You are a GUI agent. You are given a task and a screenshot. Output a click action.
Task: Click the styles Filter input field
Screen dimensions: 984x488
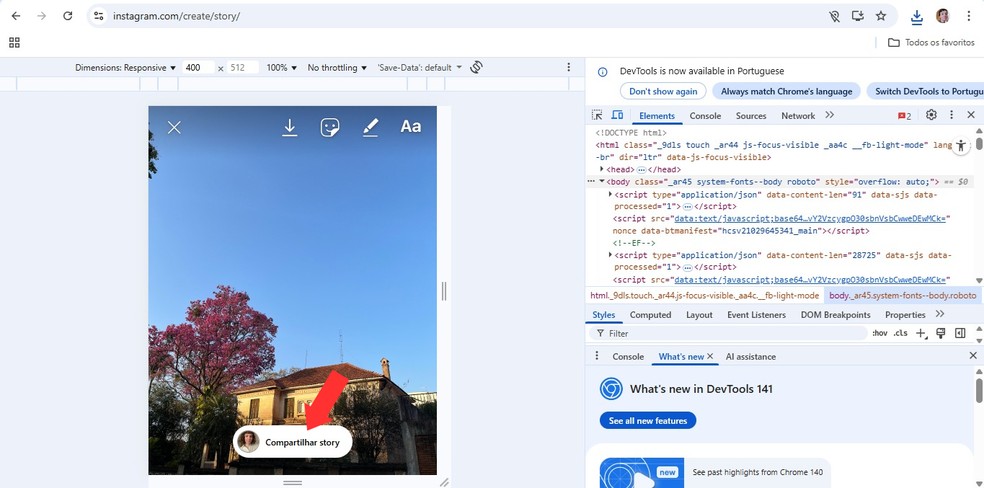(728, 334)
